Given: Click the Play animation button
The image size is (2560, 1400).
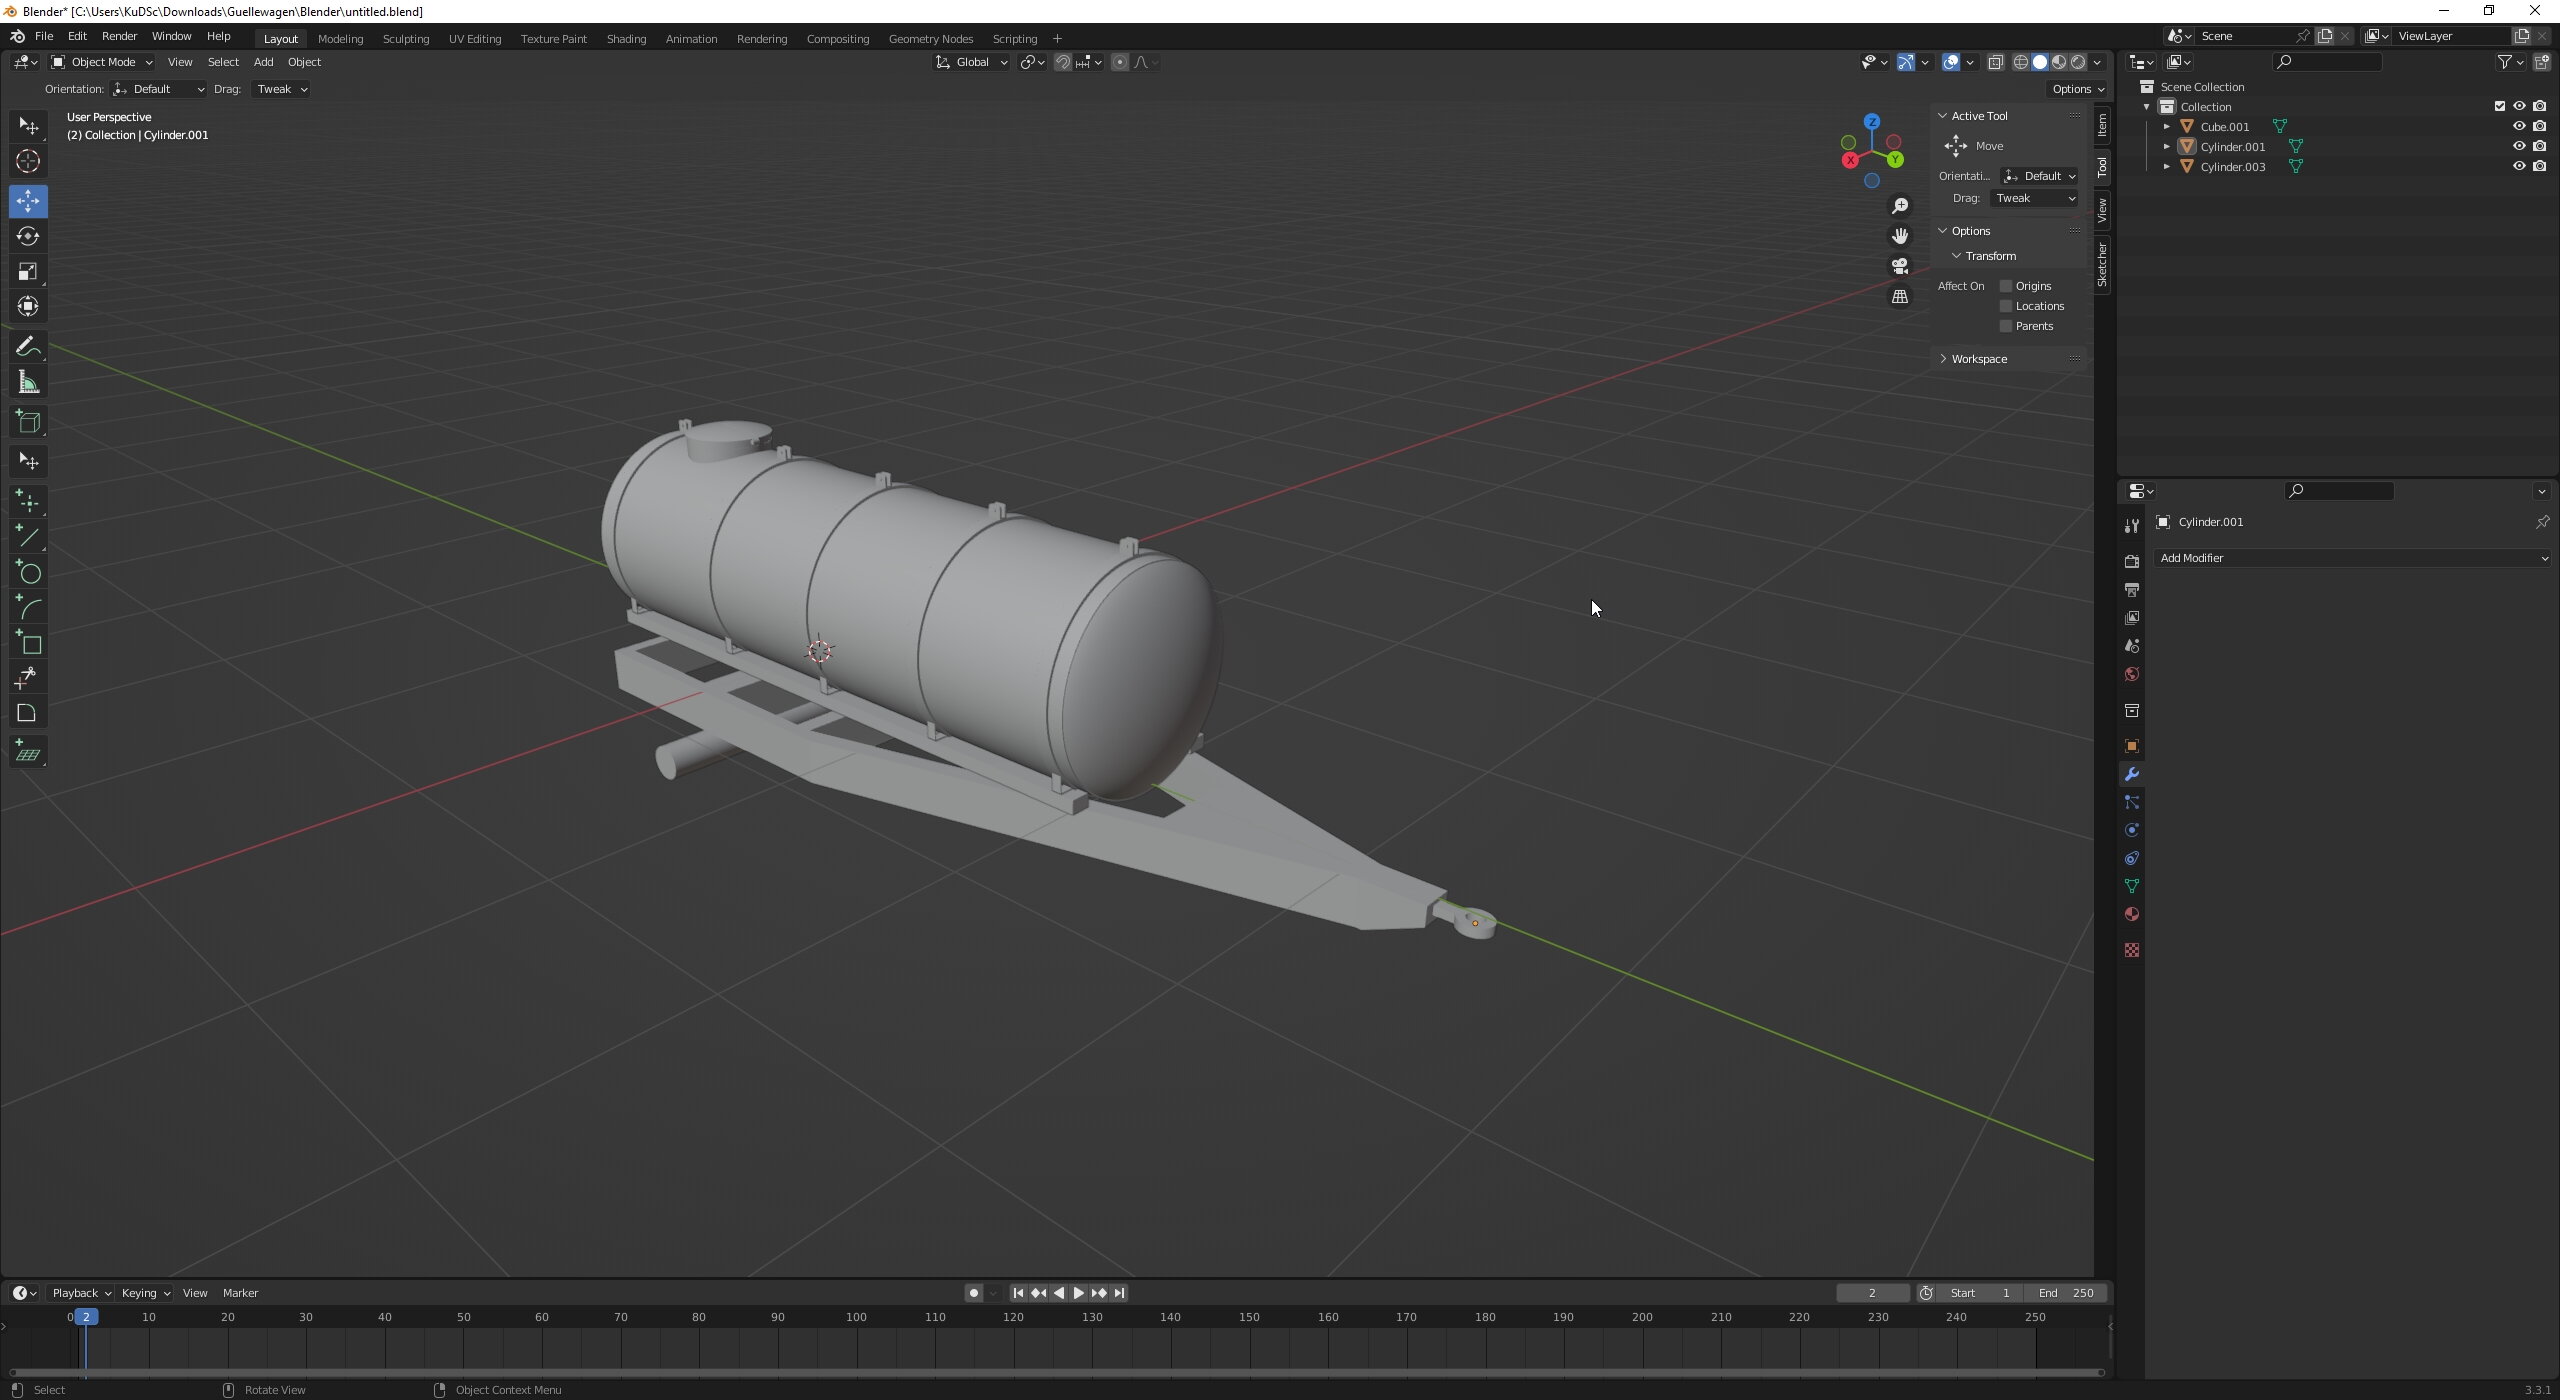Looking at the screenshot, I should pyautogui.click(x=1078, y=1293).
